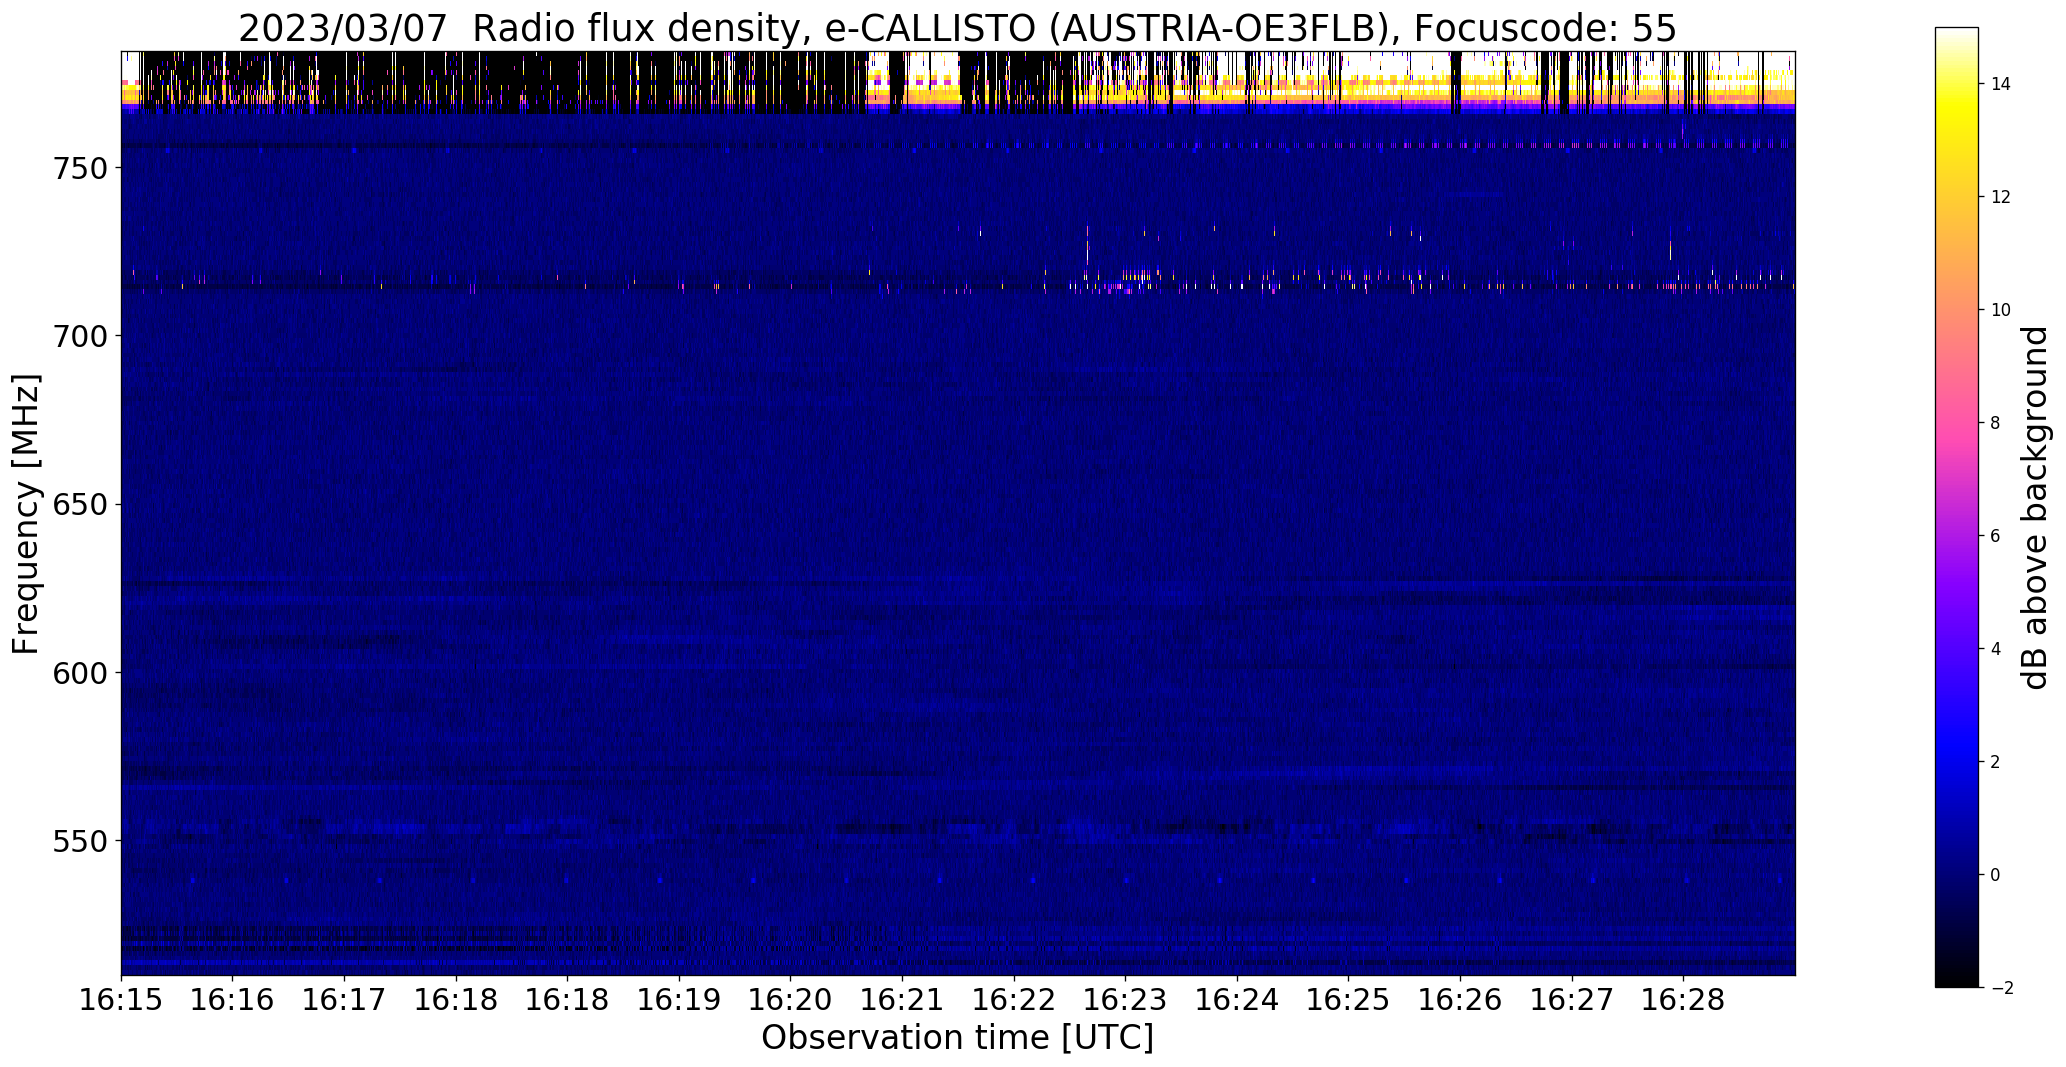The width and height of the screenshot is (2066, 1067).
Task: Click the 16:15 time tick label
Action: [121, 999]
